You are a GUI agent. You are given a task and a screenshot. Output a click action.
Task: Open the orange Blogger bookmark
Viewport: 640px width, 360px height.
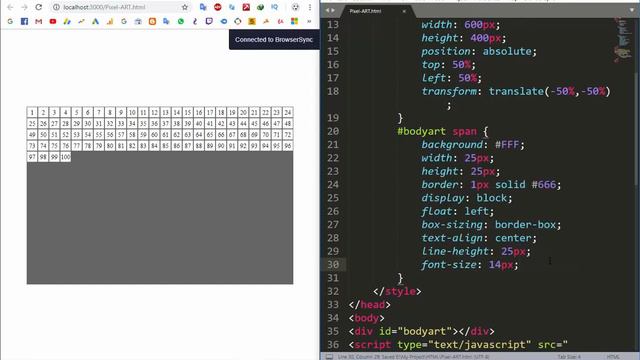(x=152, y=21)
